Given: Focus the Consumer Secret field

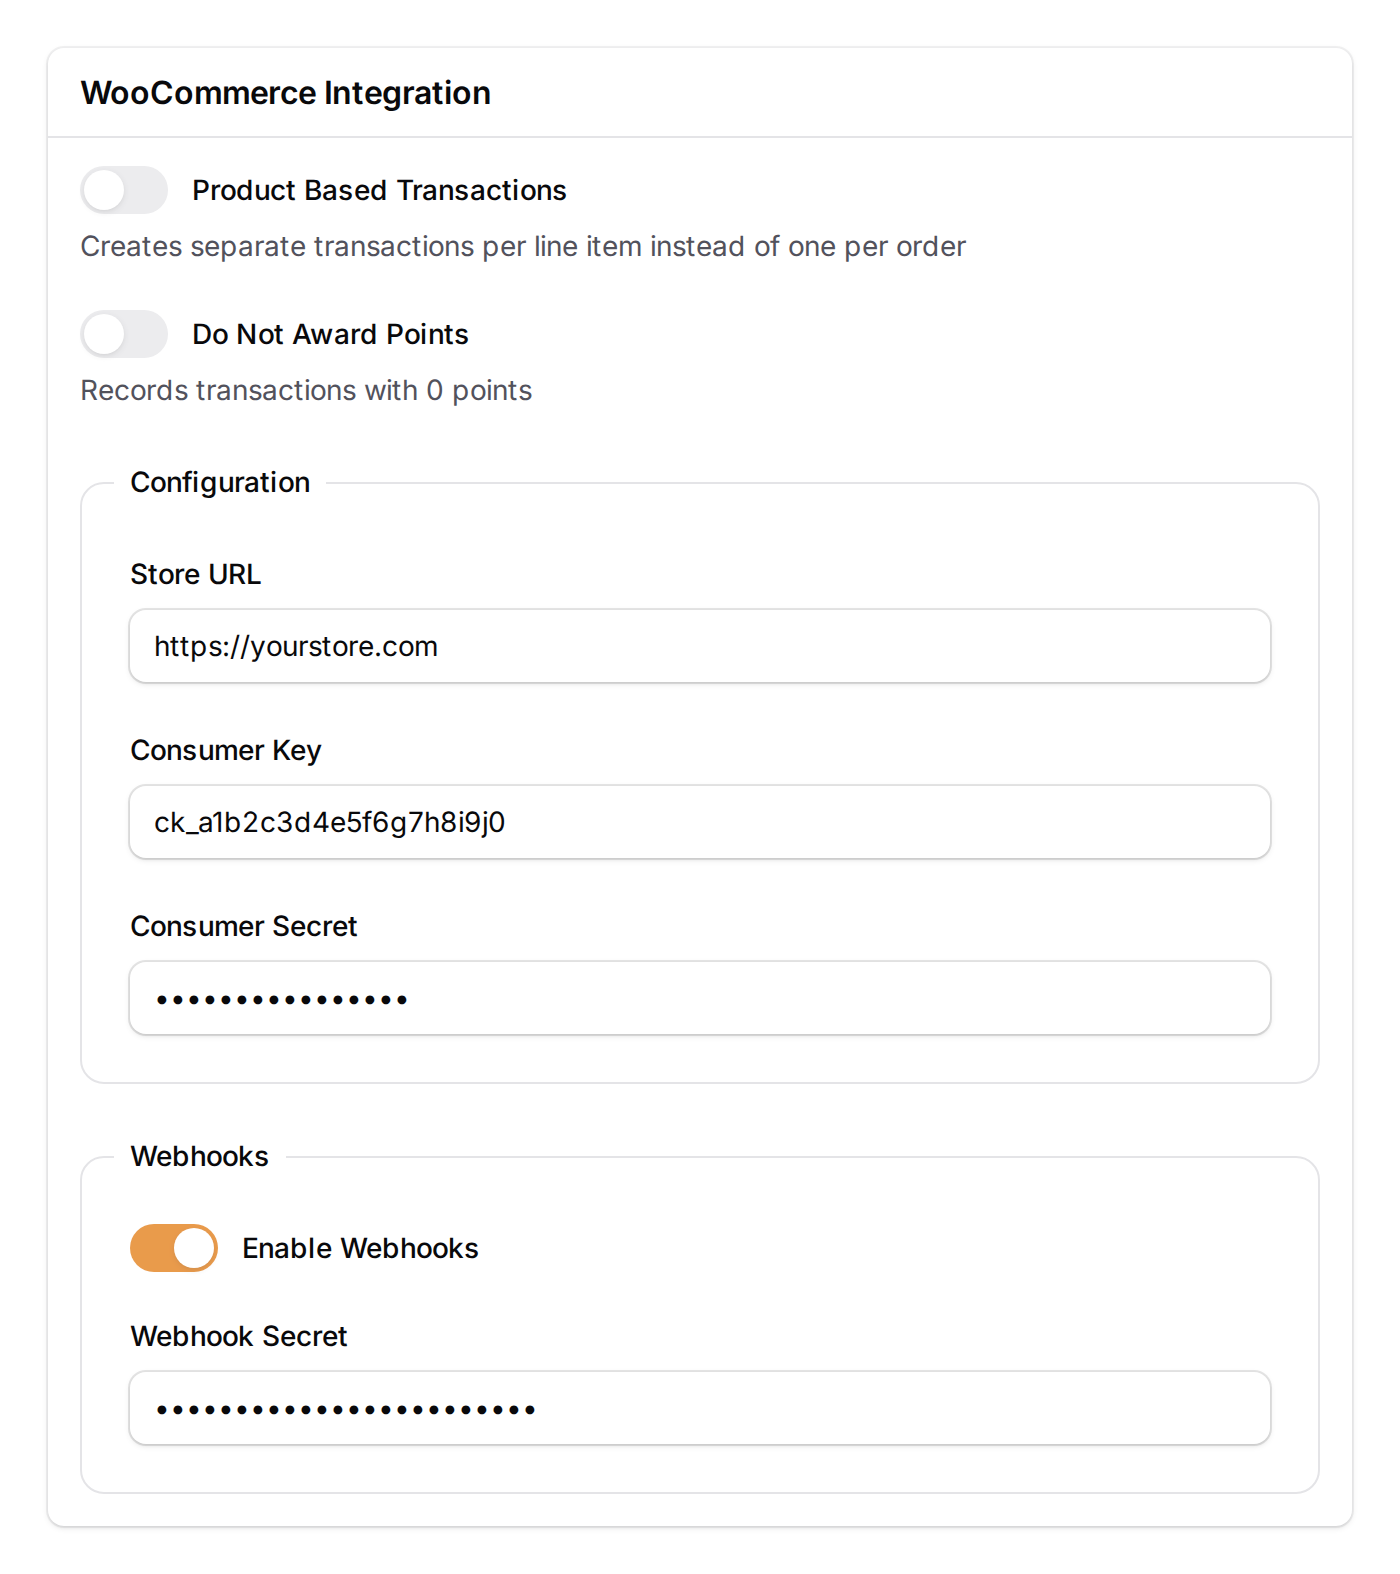Looking at the screenshot, I should click(x=698, y=997).
